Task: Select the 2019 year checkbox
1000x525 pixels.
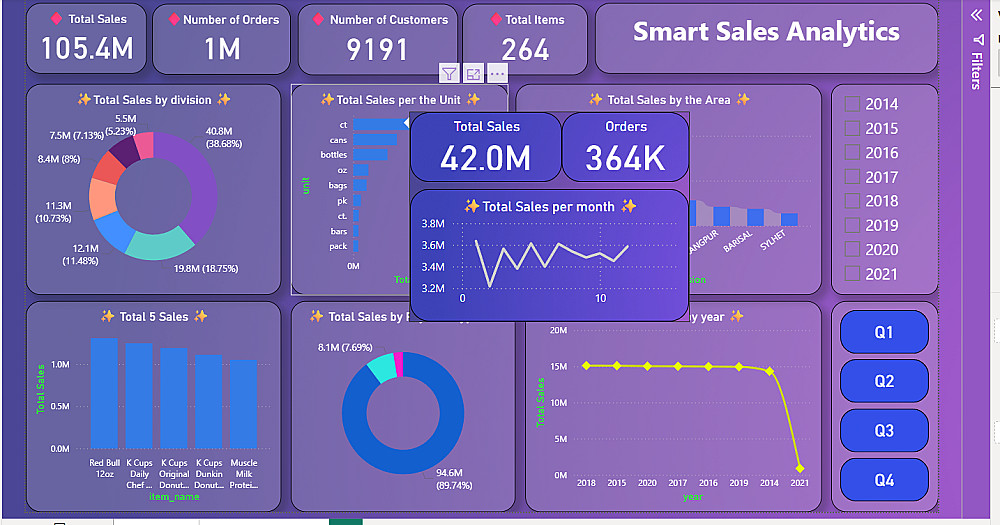Action: pyautogui.click(x=852, y=225)
